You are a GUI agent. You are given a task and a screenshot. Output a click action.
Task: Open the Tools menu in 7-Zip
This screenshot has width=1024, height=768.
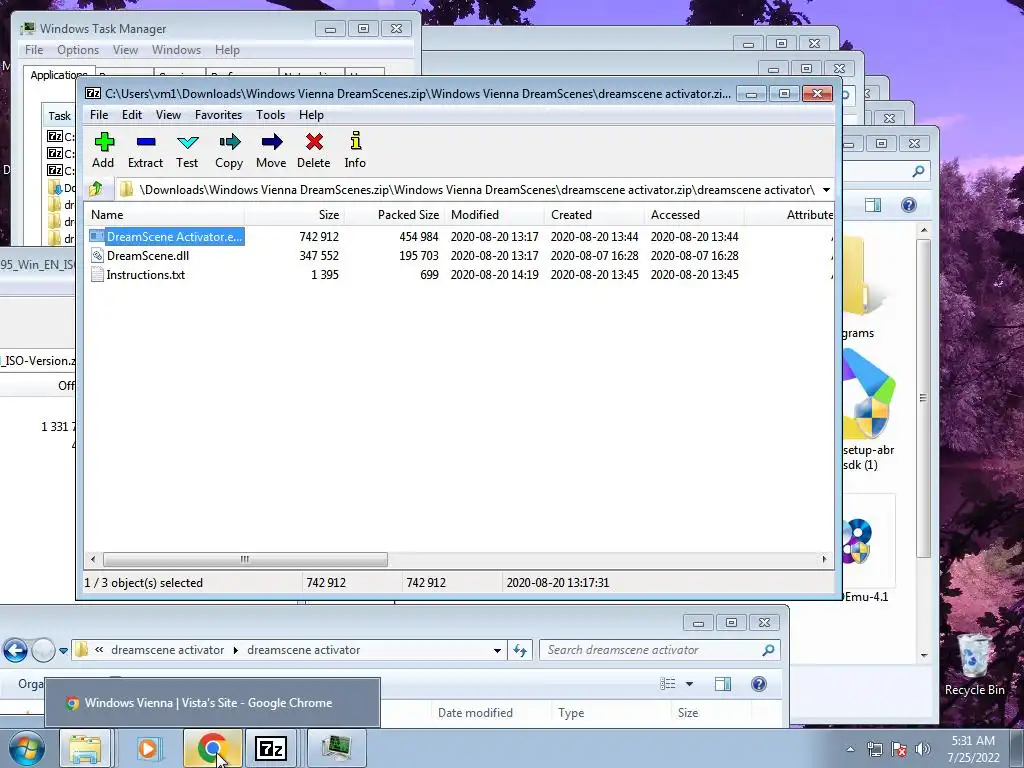click(270, 115)
